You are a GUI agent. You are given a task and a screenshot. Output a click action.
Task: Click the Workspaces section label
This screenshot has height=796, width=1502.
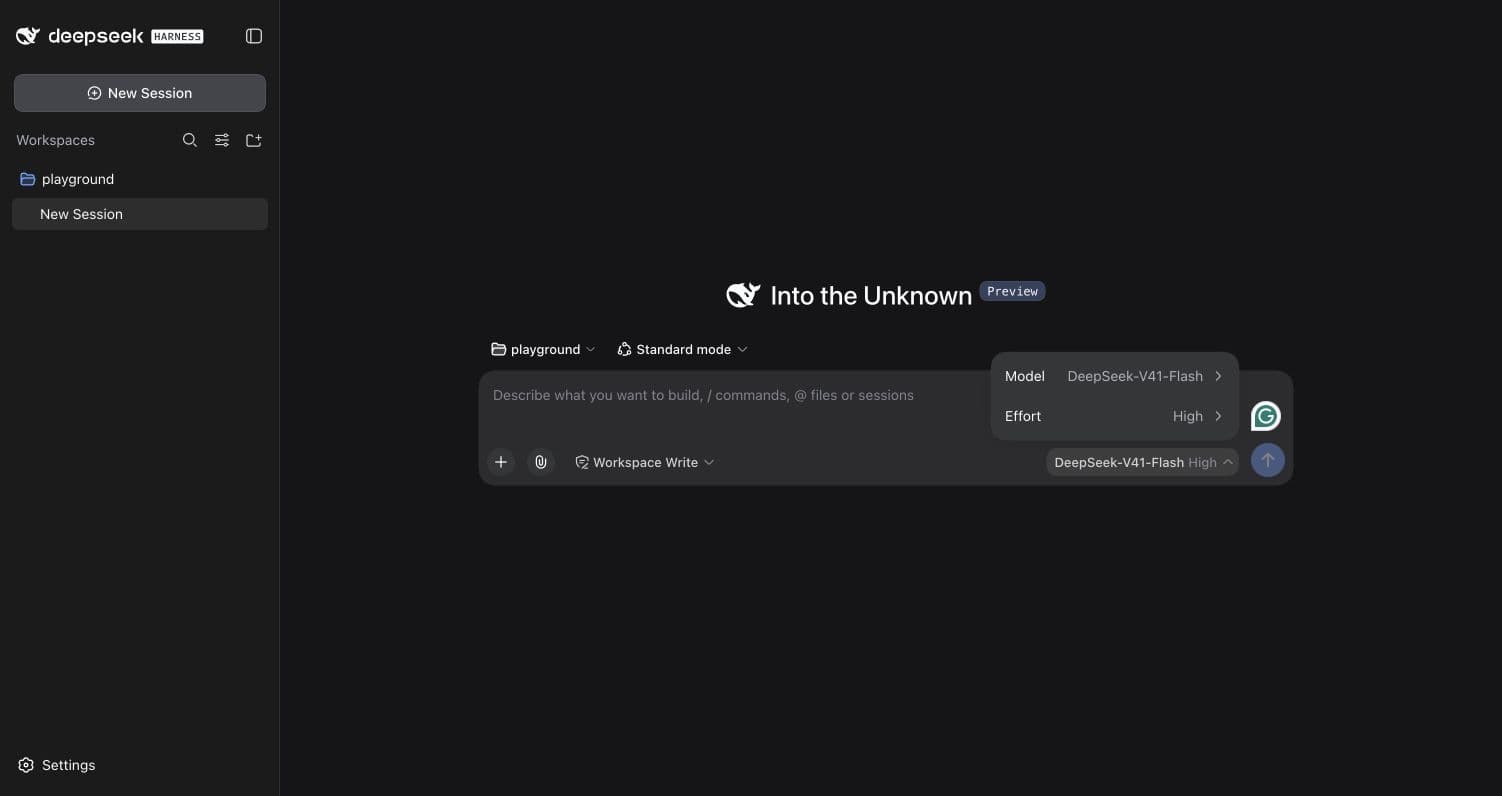tap(56, 140)
